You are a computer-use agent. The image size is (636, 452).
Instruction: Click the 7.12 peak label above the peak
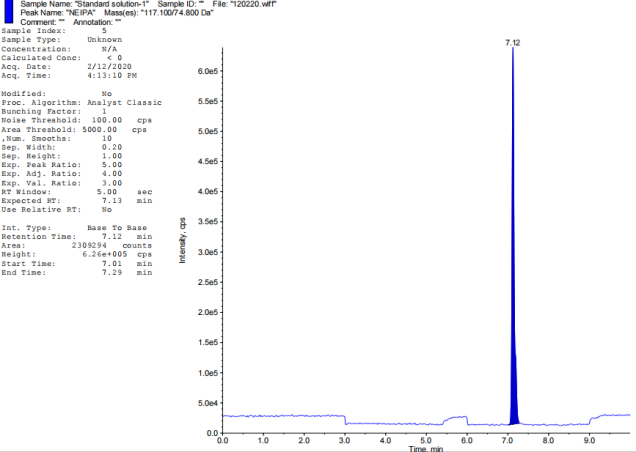pyautogui.click(x=513, y=43)
